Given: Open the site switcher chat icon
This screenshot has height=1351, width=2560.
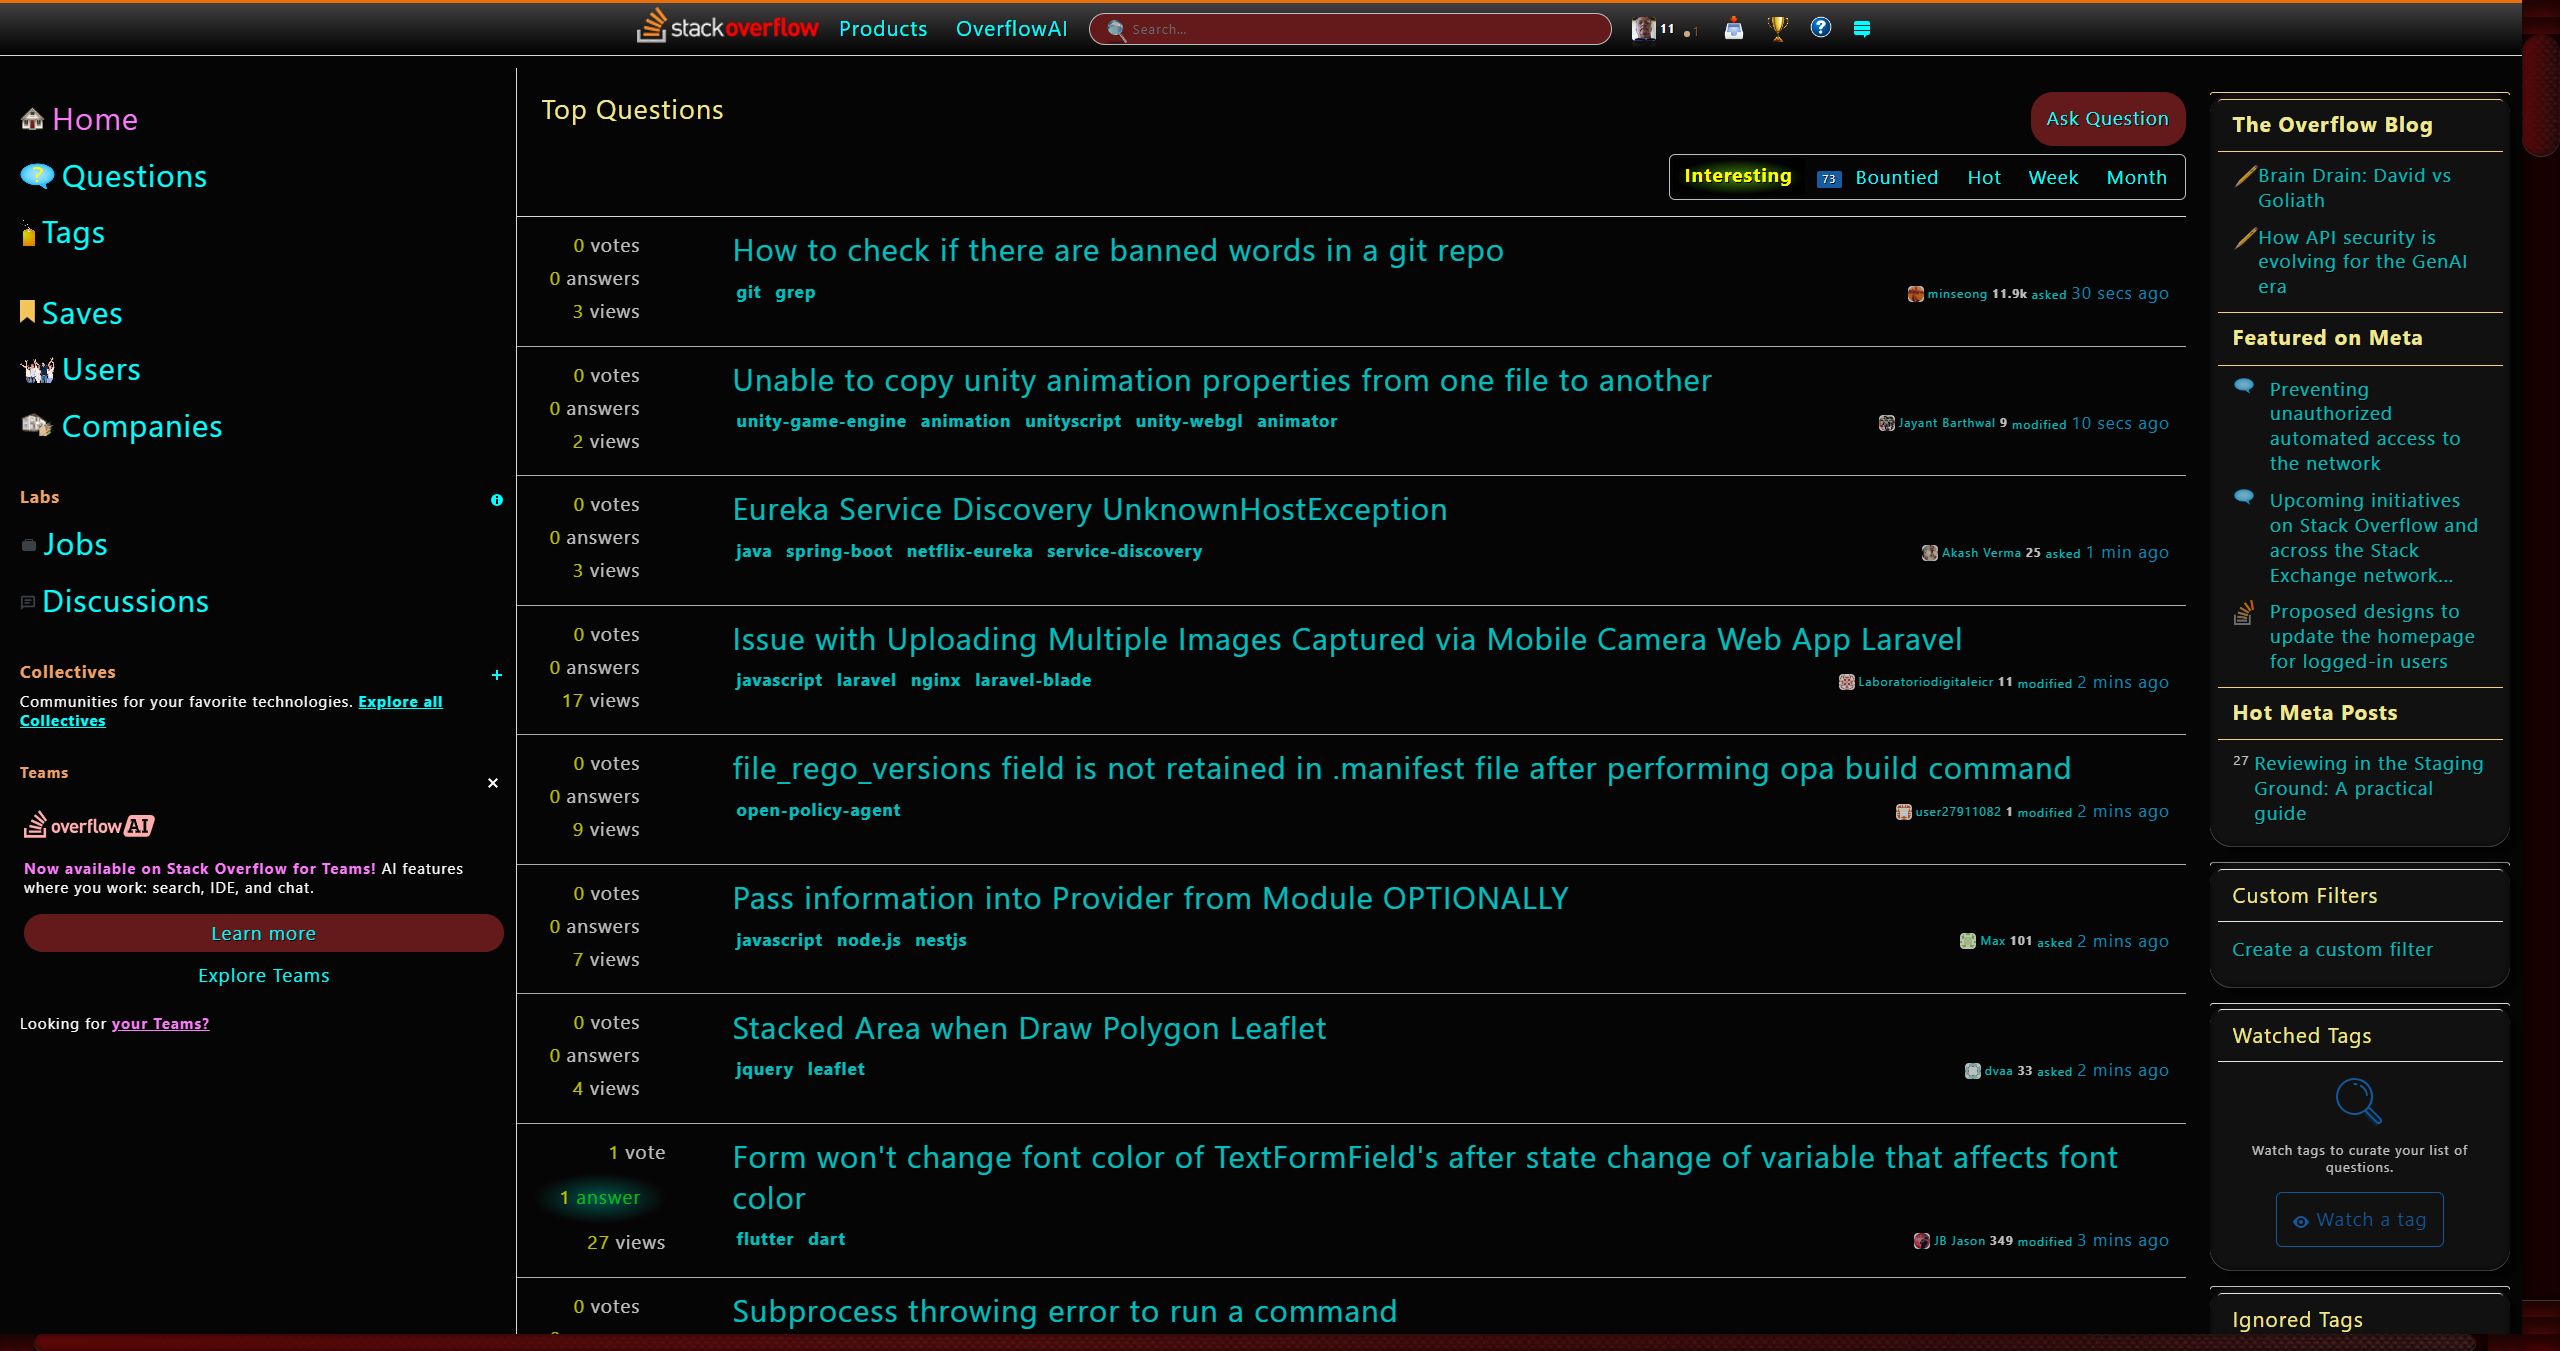Looking at the screenshot, I should [x=1862, y=29].
